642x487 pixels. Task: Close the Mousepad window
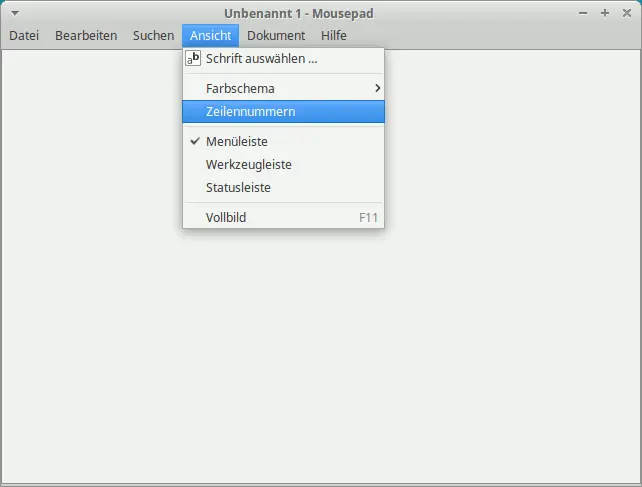pos(626,13)
